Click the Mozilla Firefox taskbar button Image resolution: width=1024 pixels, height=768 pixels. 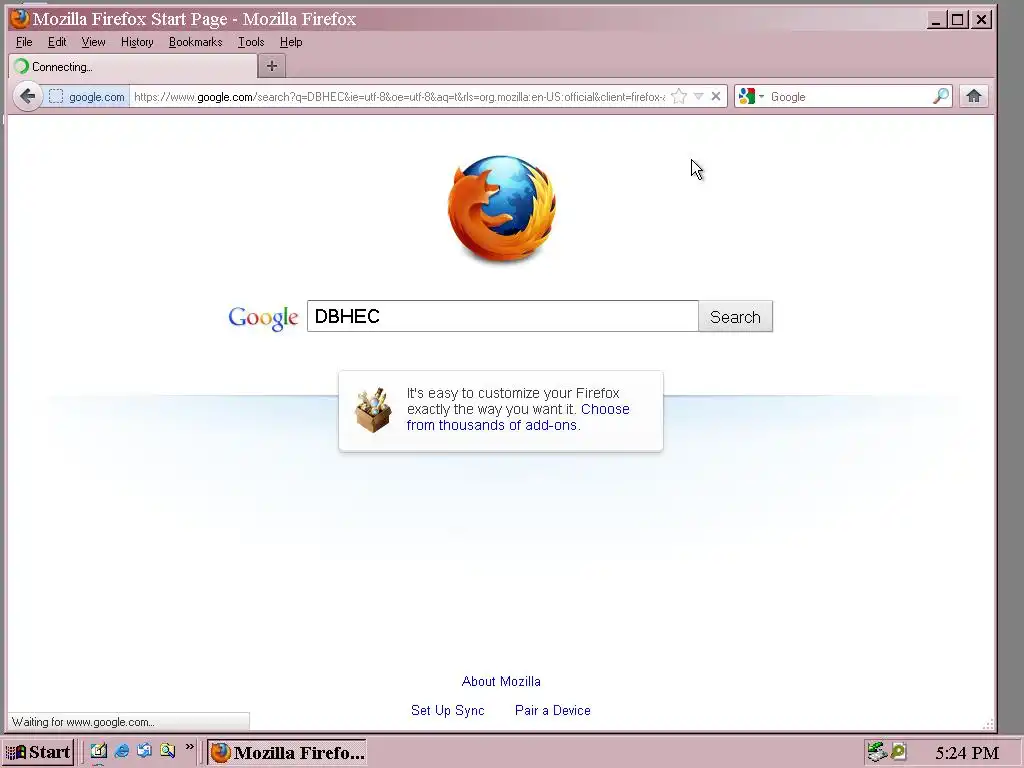[x=287, y=752]
